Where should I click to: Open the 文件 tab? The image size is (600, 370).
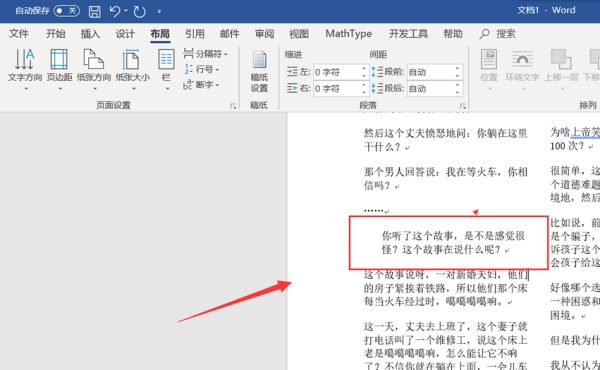19,34
